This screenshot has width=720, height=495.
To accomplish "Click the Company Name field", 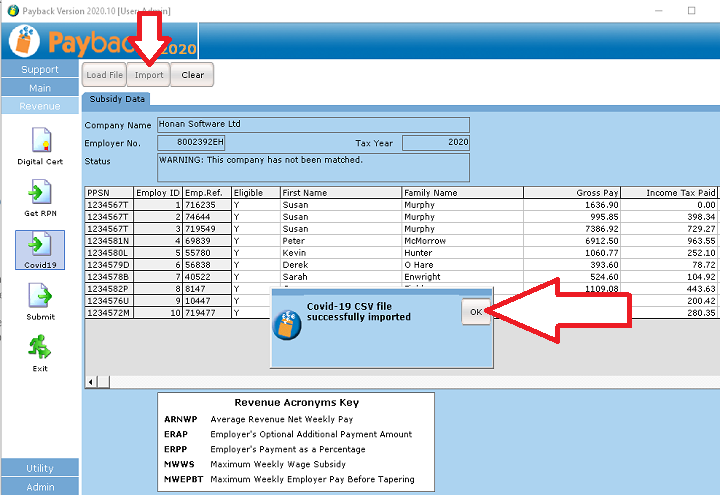I will pos(312,125).
